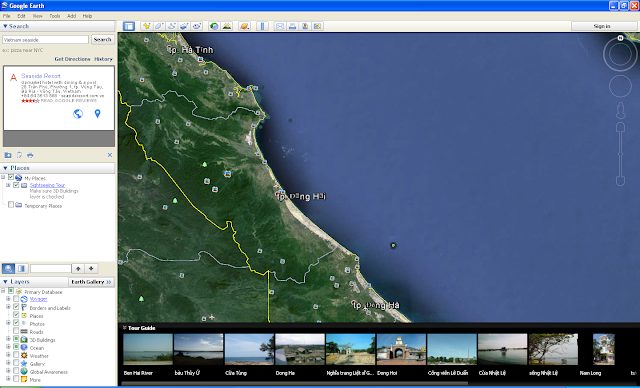The height and width of the screenshot is (388, 640).
Task: Toggle the sidebar visibility toolbar button
Action: pos(129,26)
